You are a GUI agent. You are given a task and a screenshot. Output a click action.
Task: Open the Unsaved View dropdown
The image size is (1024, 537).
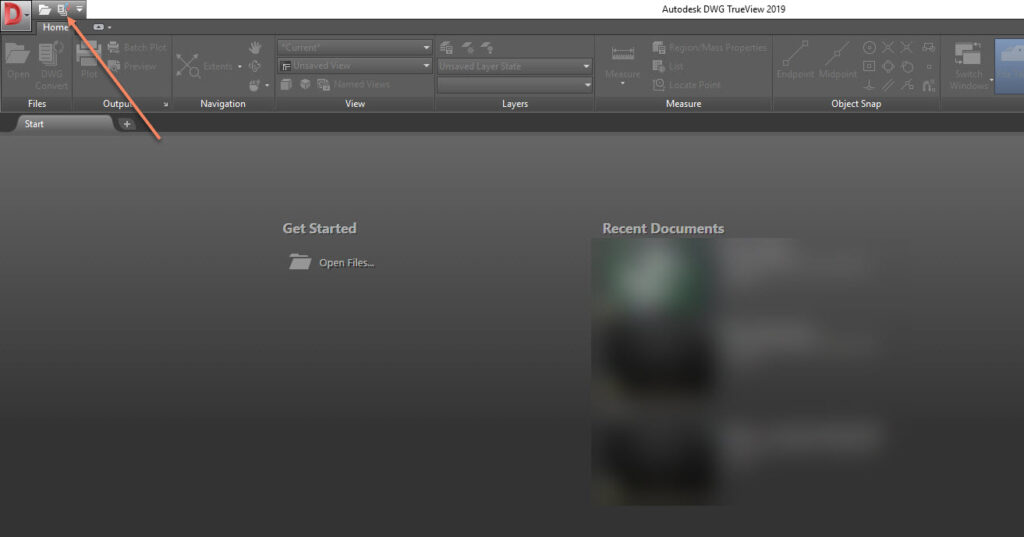click(x=355, y=66)
